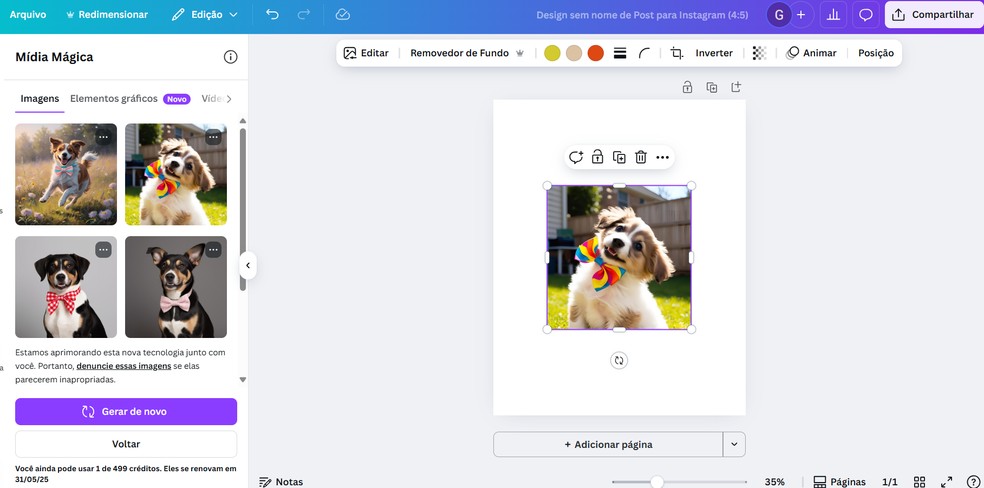Viewport: 984px width, 488px height.
Task: Click the rotate handle below the image
Action: 619,360
